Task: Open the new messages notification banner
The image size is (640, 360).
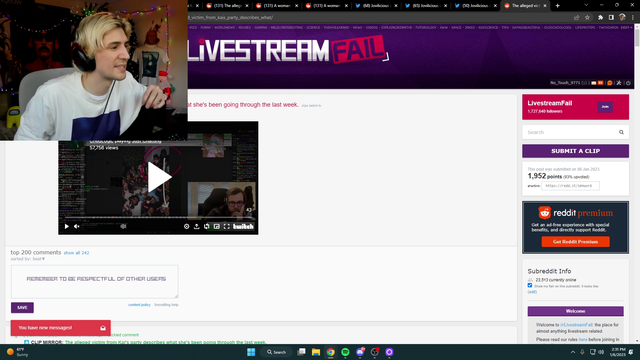Action: coord(60,328)
